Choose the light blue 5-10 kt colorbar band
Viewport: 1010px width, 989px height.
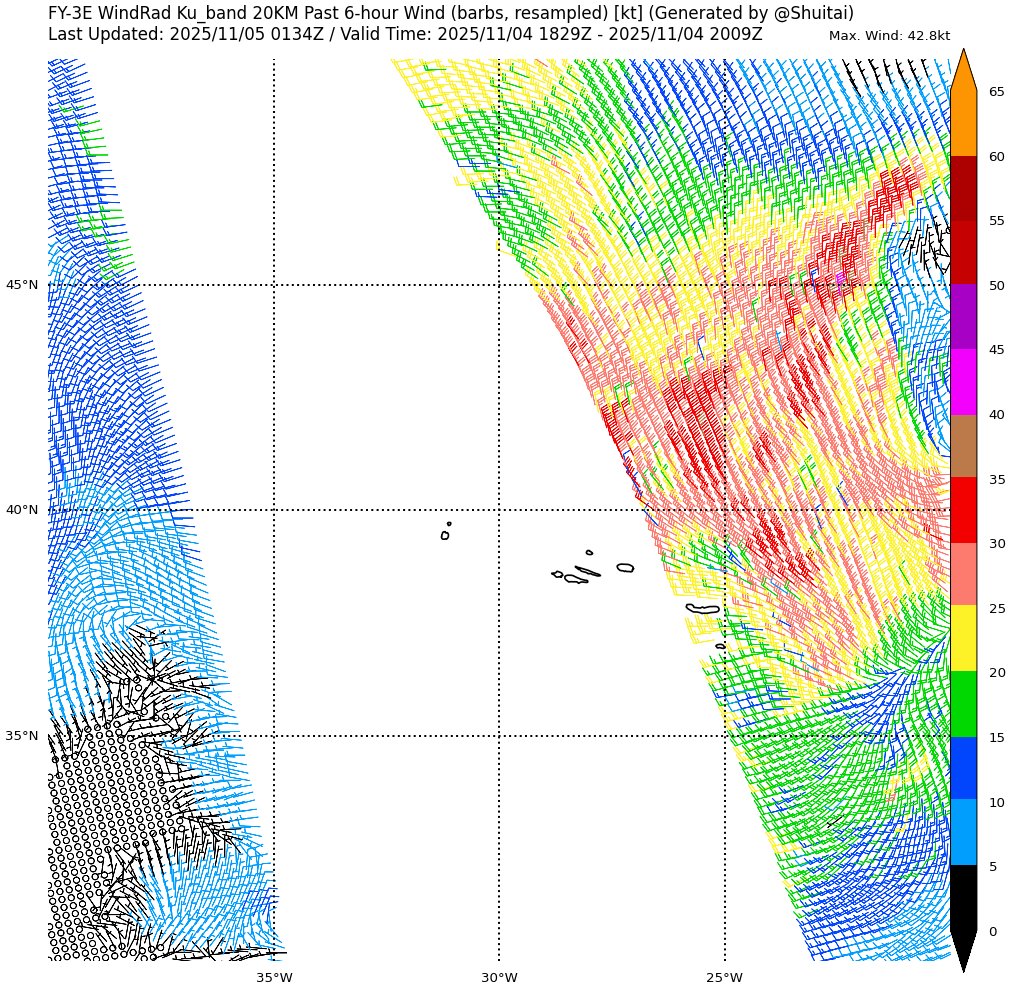point(963,832)
